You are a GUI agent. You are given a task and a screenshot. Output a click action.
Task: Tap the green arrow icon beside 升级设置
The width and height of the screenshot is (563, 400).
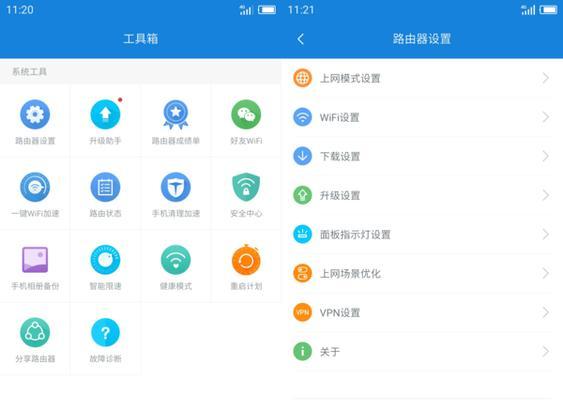pos(302,195)
